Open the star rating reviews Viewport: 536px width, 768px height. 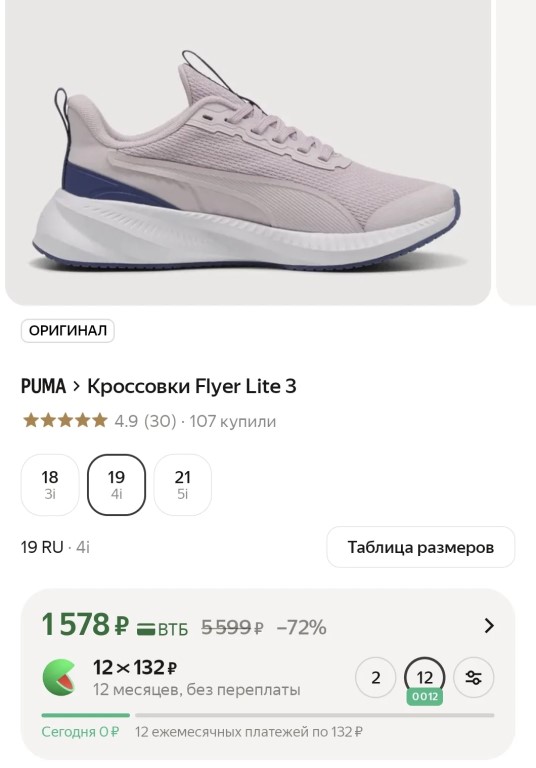click(x=65, y=421)
